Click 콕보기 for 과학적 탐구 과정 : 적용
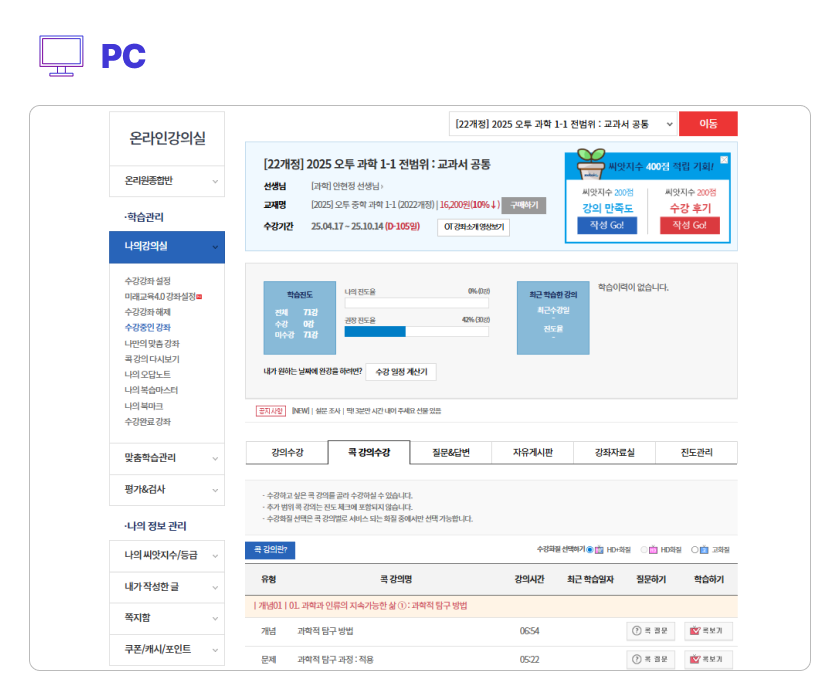Image resolution: width=840 pixels, height=700 pixels. pos(708,659)
